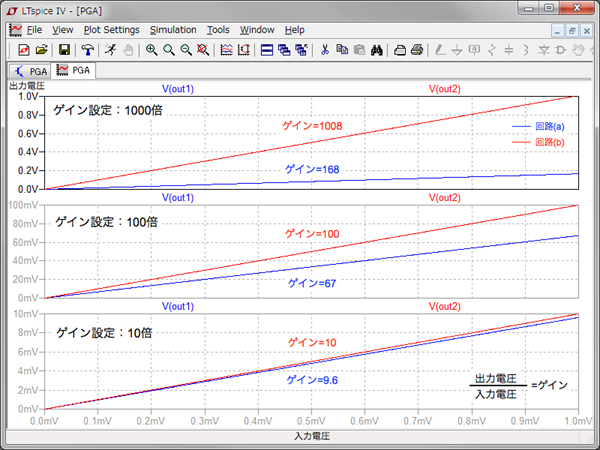Click the V(out1) trace label in top pane

[x=177, y=89]
